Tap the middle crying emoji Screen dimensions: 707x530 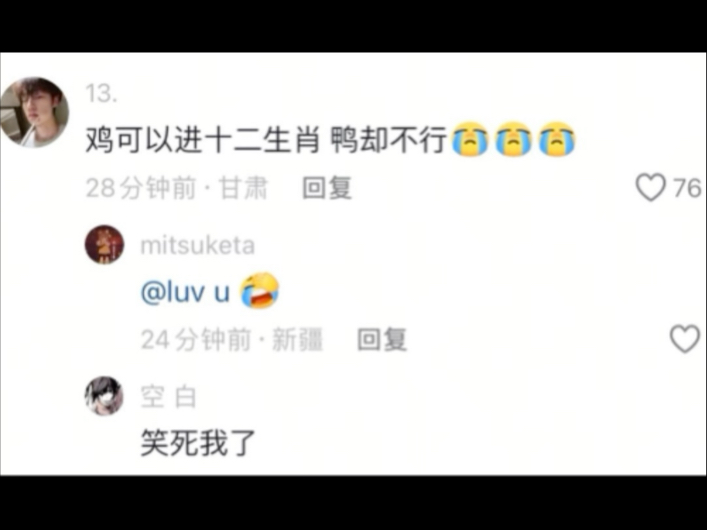click(514, 139)
